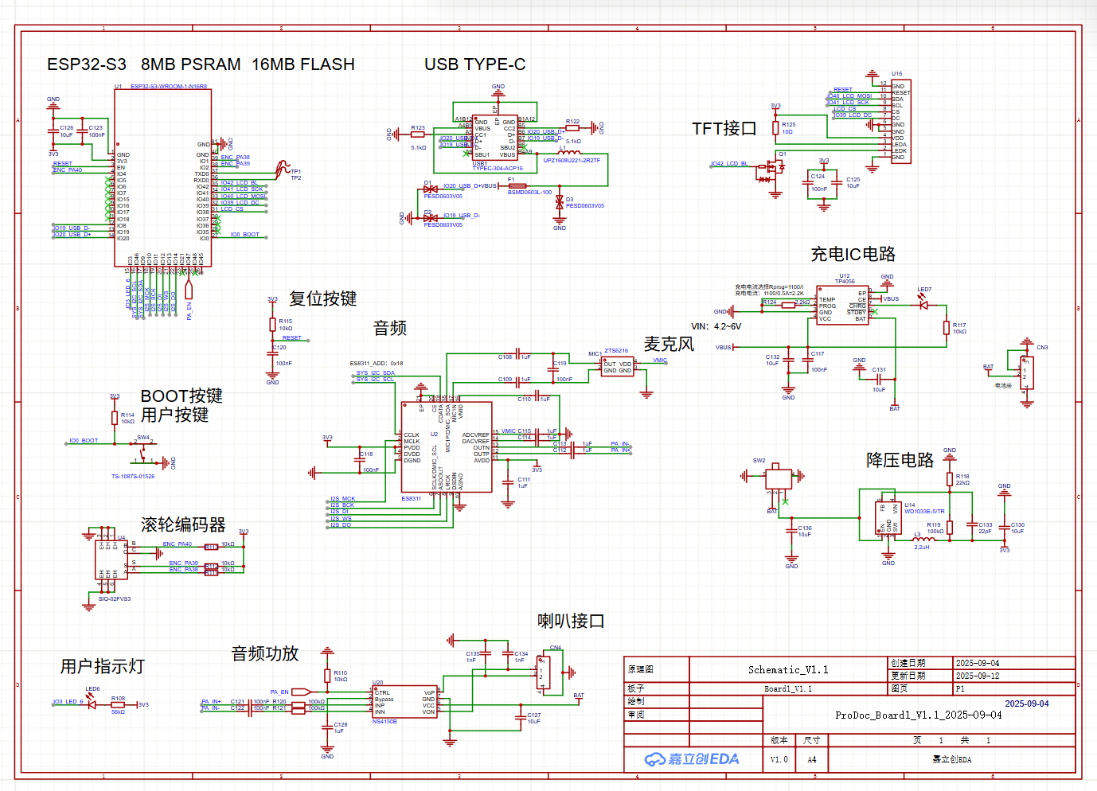Image resolution: width=1097 pixels, height=791 pixels.
Task: Select the U2 ES8311 audio codec symbol
Action: click(x=446, y=447)
